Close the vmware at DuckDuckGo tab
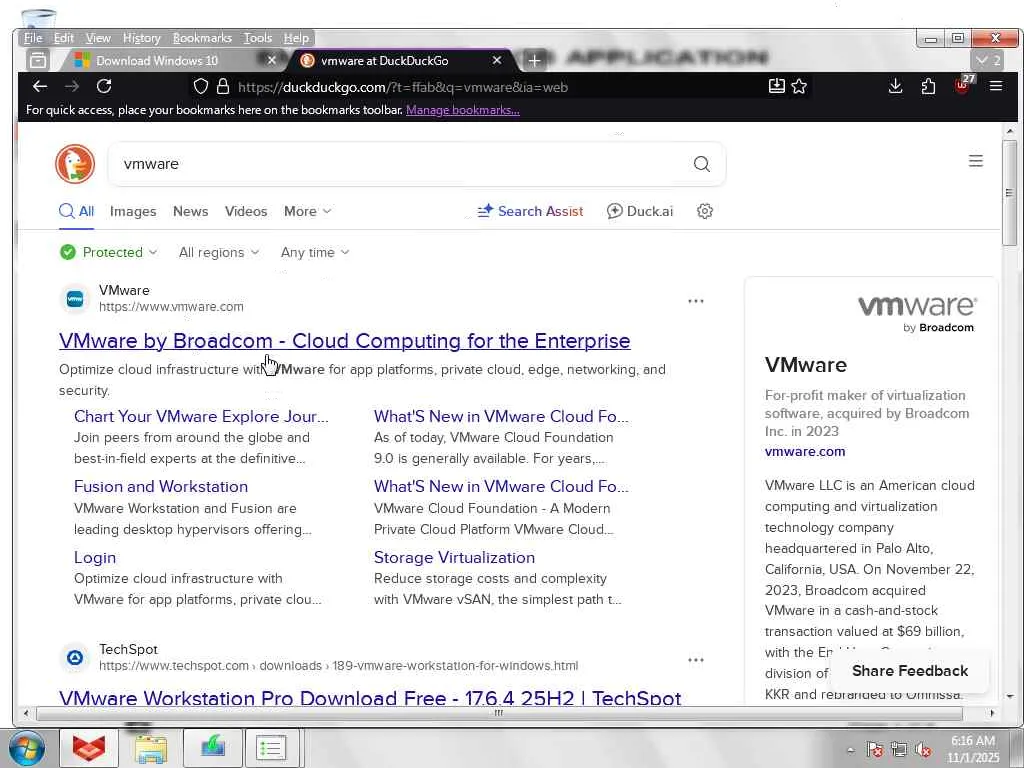Image resolution: width=1024 pixels, height=768 pixels. pyautogui.click(x=496, y=60)
